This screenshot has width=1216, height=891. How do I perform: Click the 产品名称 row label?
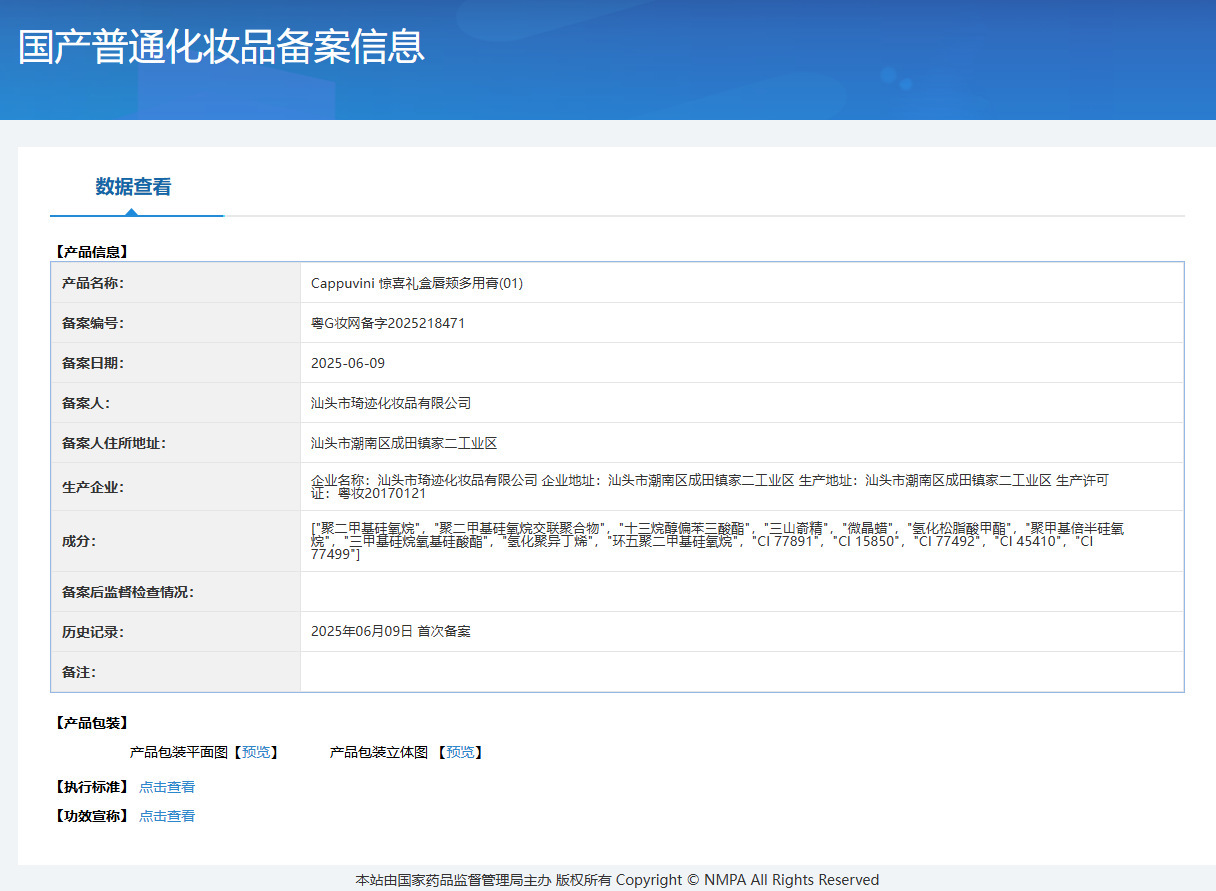pos(93,283)
